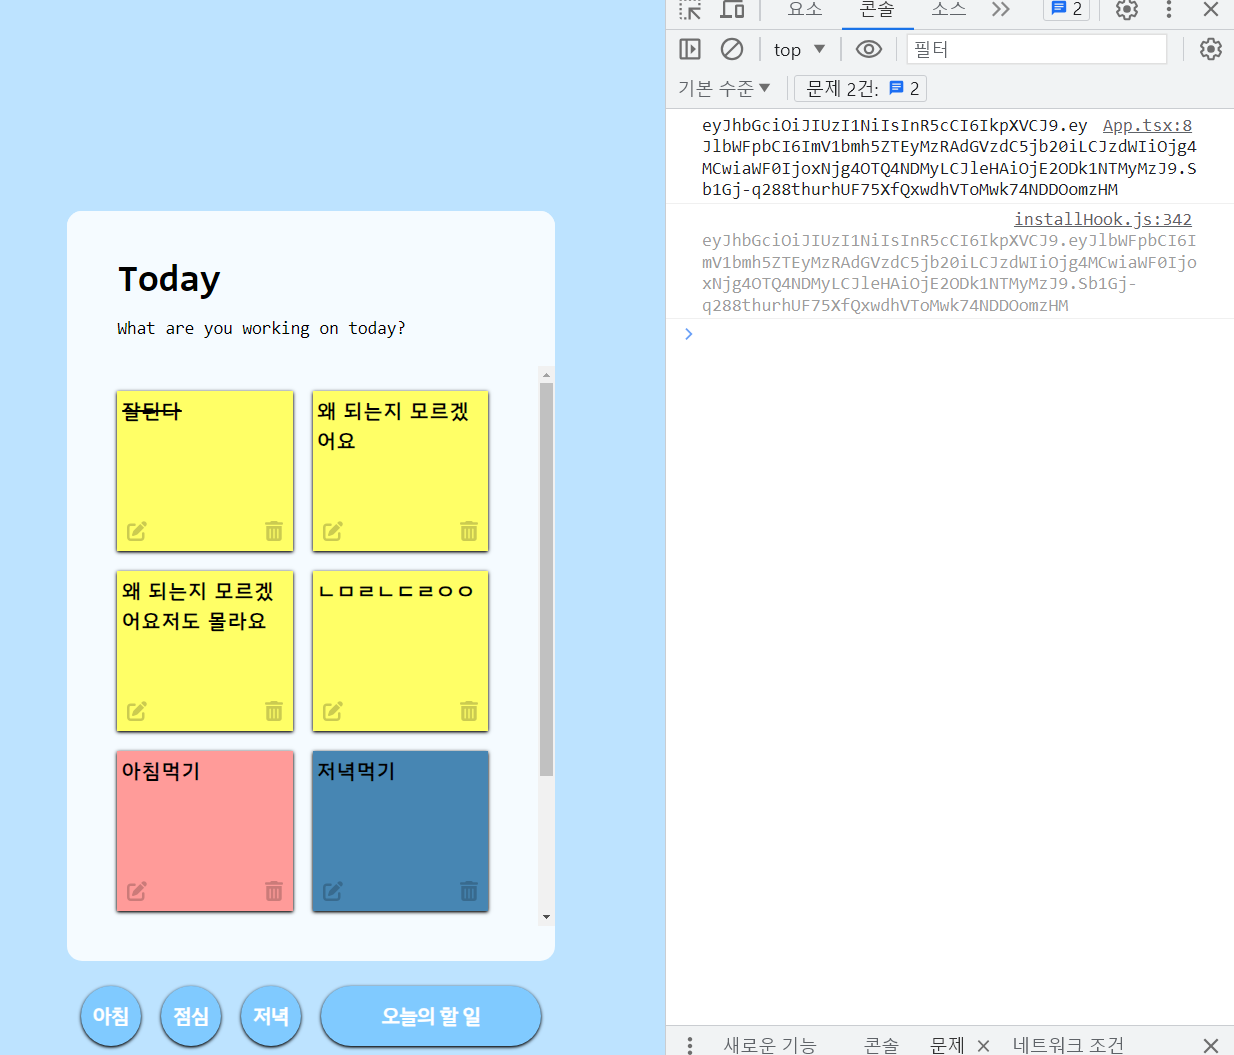Close the bottom drawer

[1211, 1045]
